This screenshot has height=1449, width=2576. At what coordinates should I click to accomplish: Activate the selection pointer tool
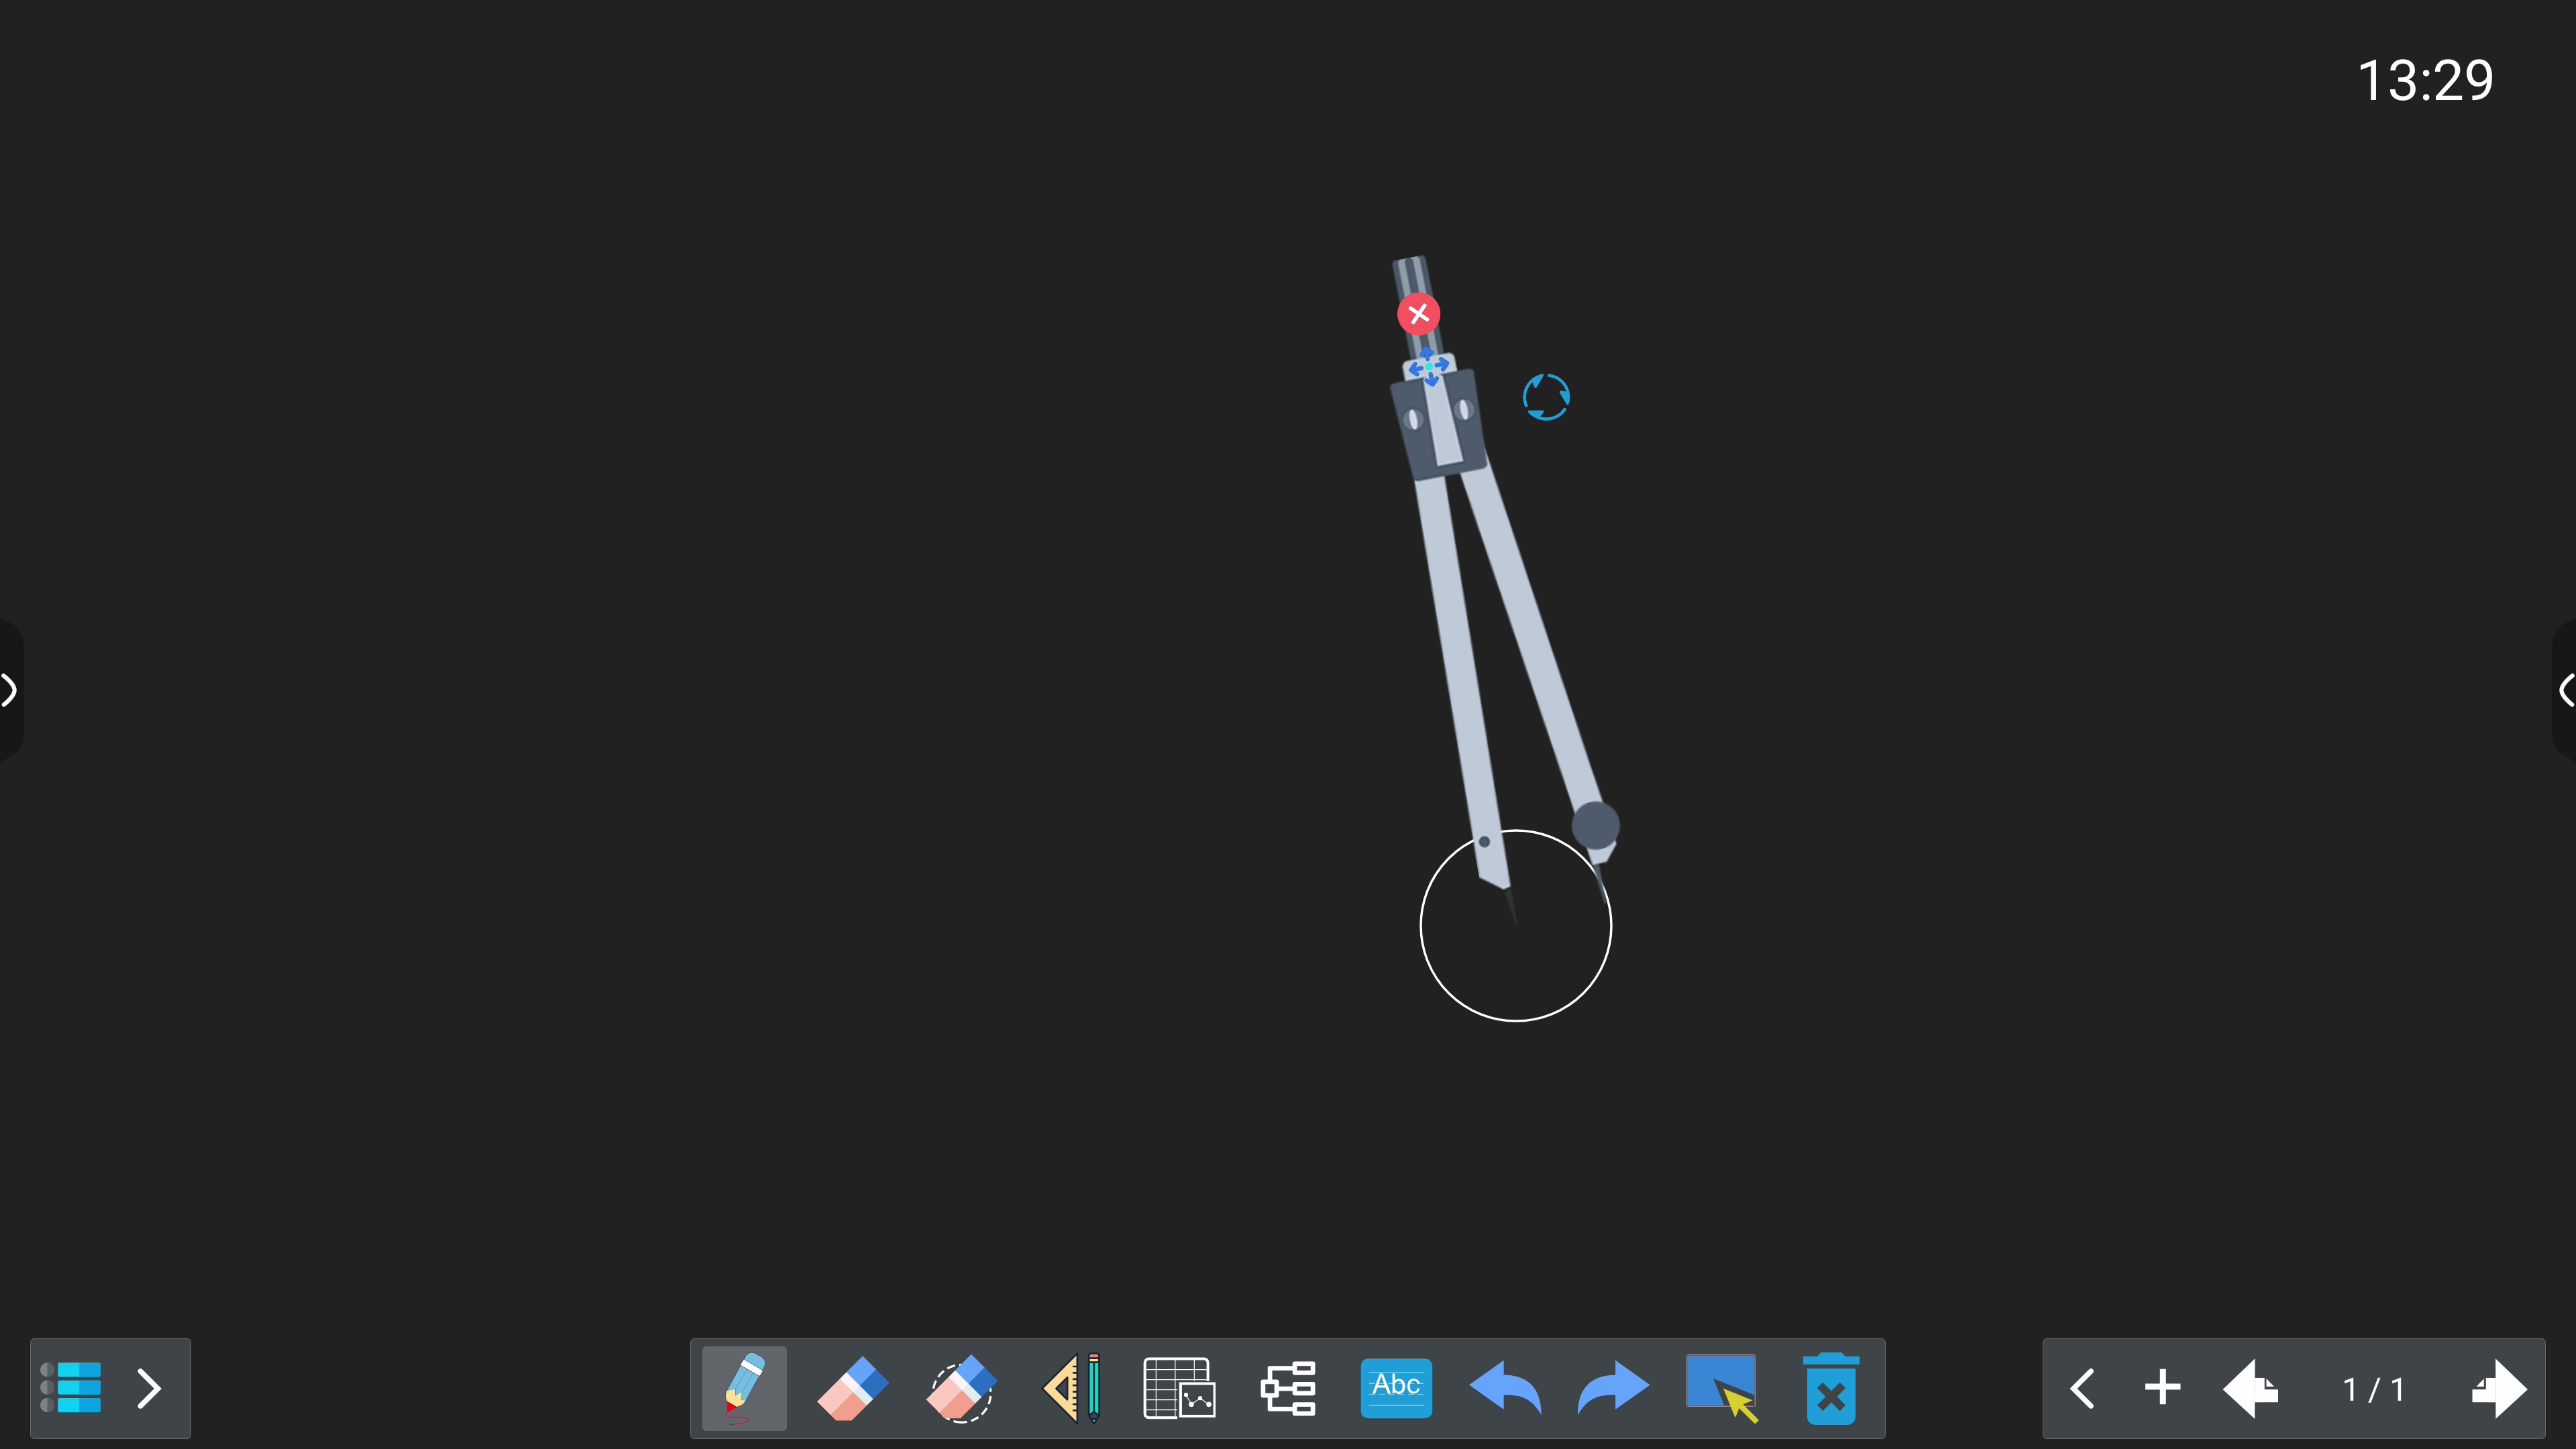(1722, 1388)
